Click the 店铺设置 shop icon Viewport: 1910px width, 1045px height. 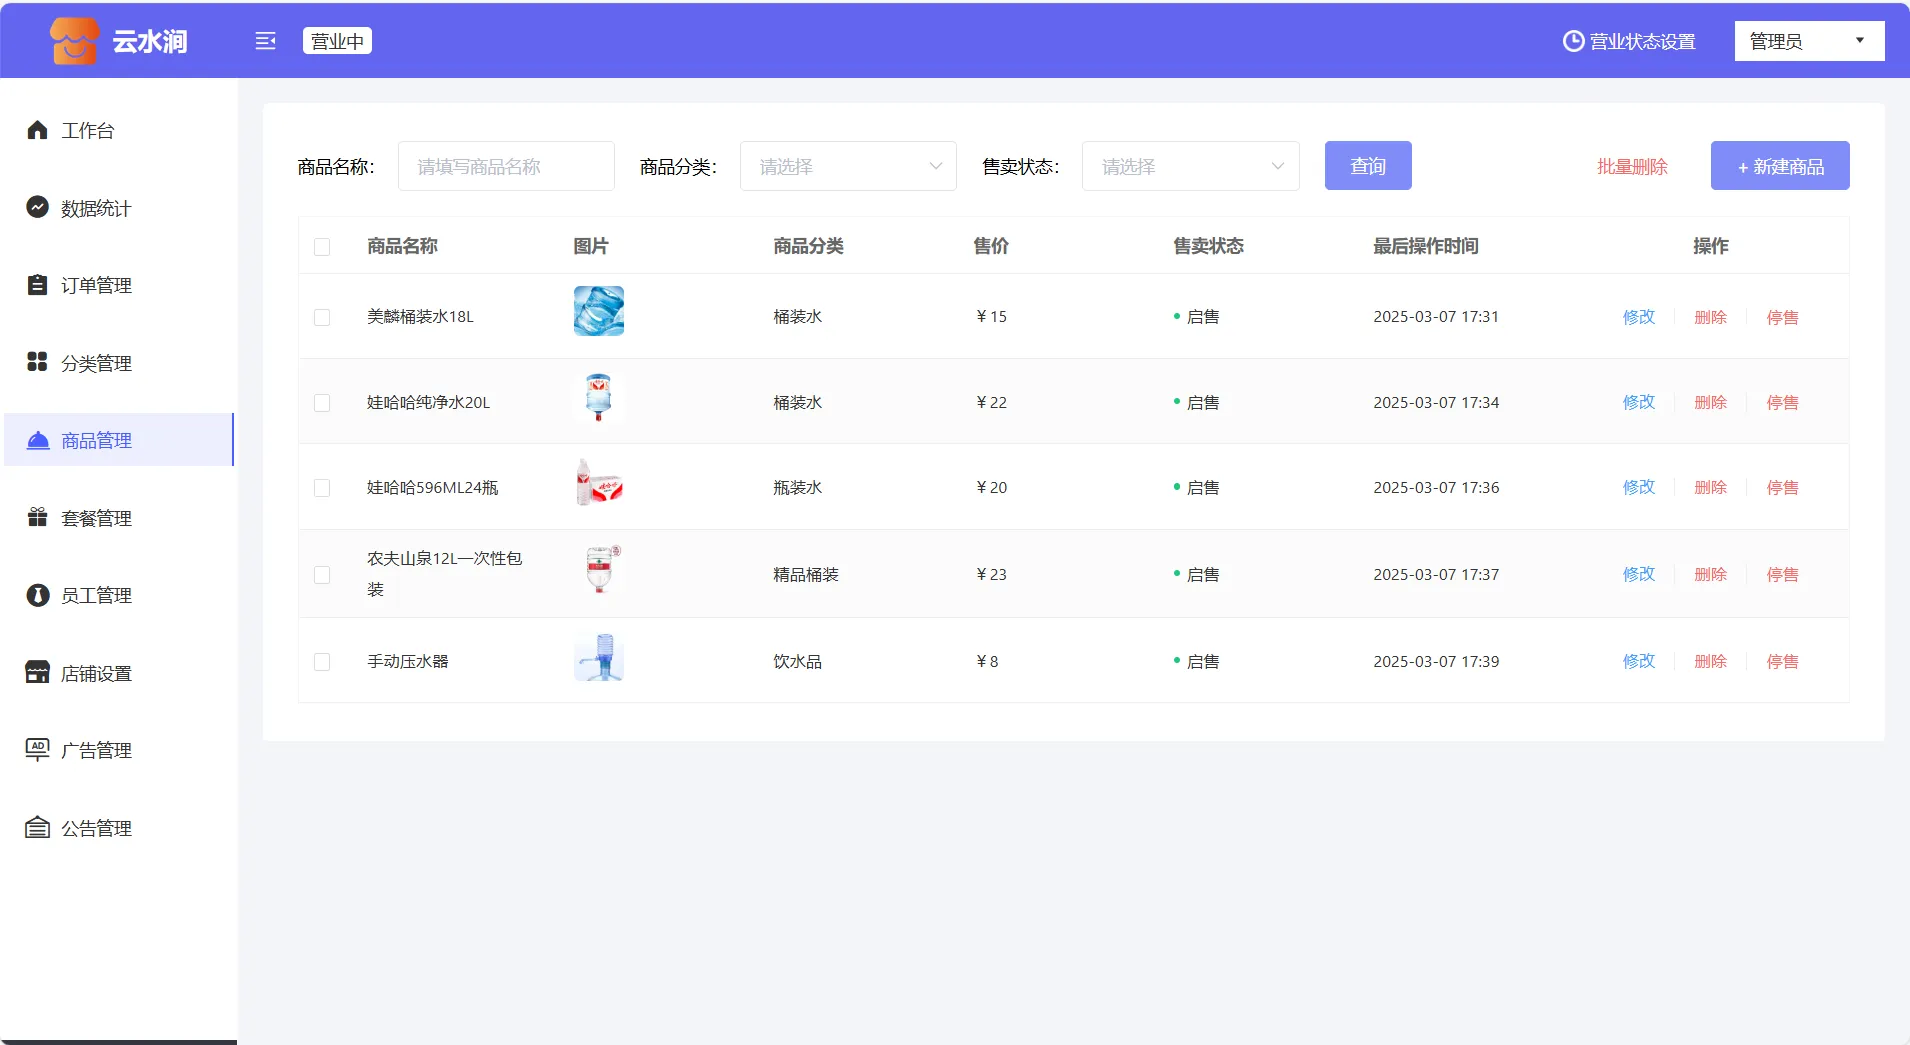(37, 673)
